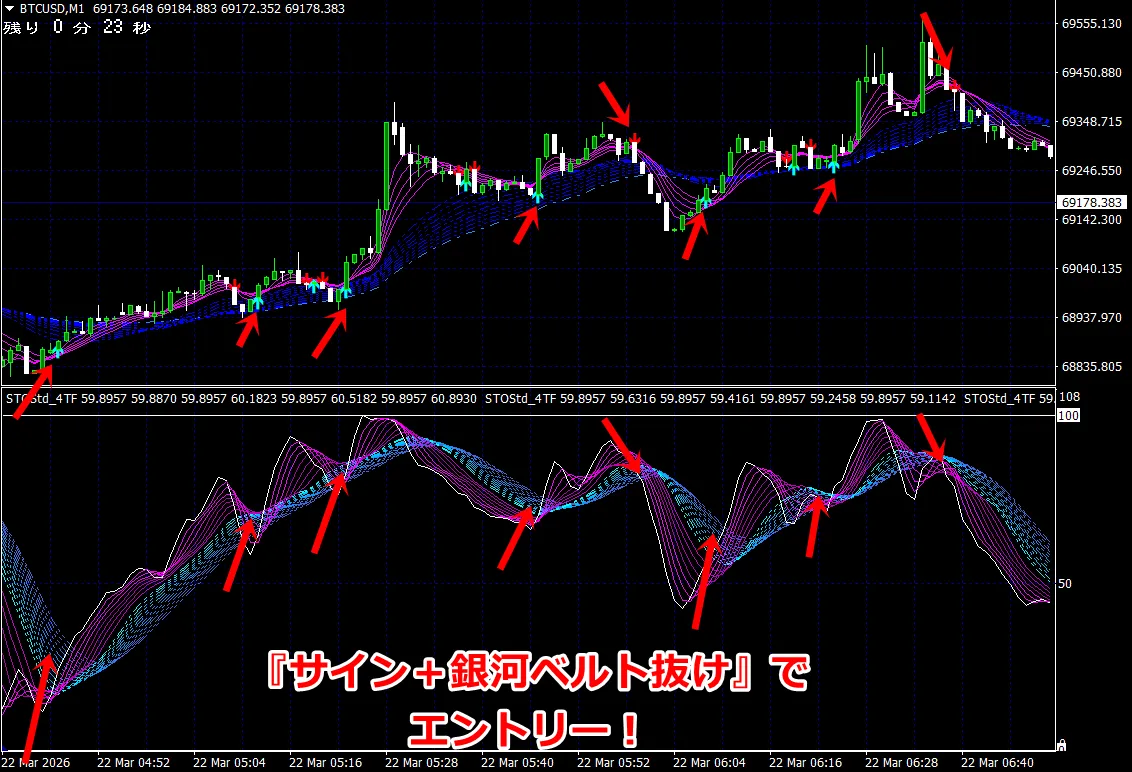The image size is (1132, 772).
Task: Click the current price label 69178.383
Action: click(1092, 203)
